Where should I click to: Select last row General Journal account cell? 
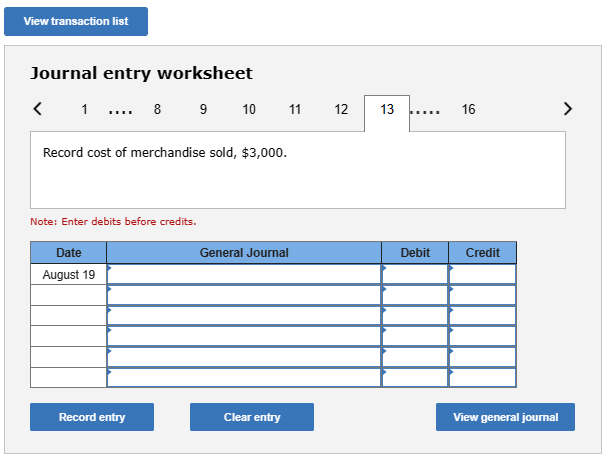[244, 378]
